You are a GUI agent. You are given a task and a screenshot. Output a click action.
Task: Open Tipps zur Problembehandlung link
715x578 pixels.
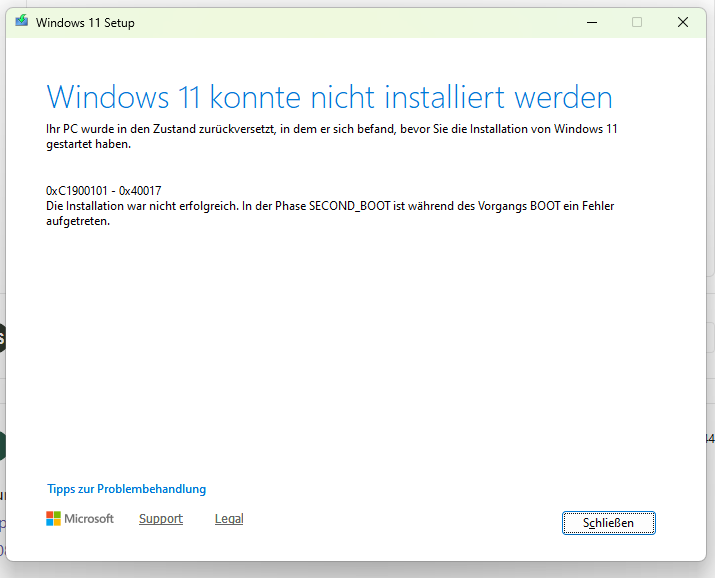[126, 489]
